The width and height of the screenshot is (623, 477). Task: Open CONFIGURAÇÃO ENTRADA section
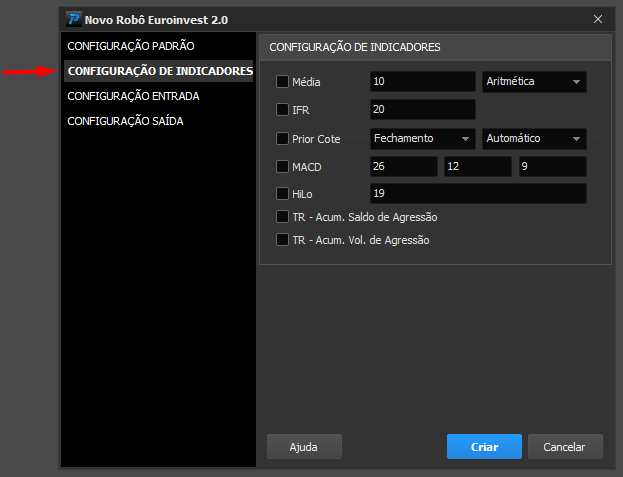point(133,96)
